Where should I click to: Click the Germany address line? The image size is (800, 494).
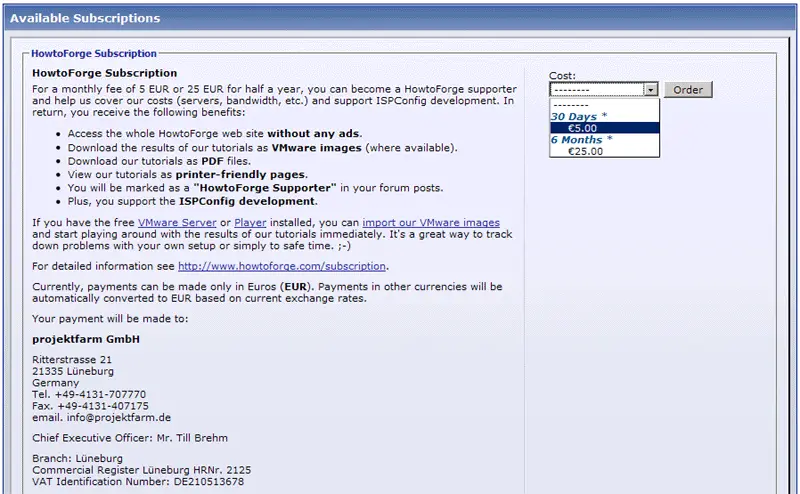click(56, 383)
